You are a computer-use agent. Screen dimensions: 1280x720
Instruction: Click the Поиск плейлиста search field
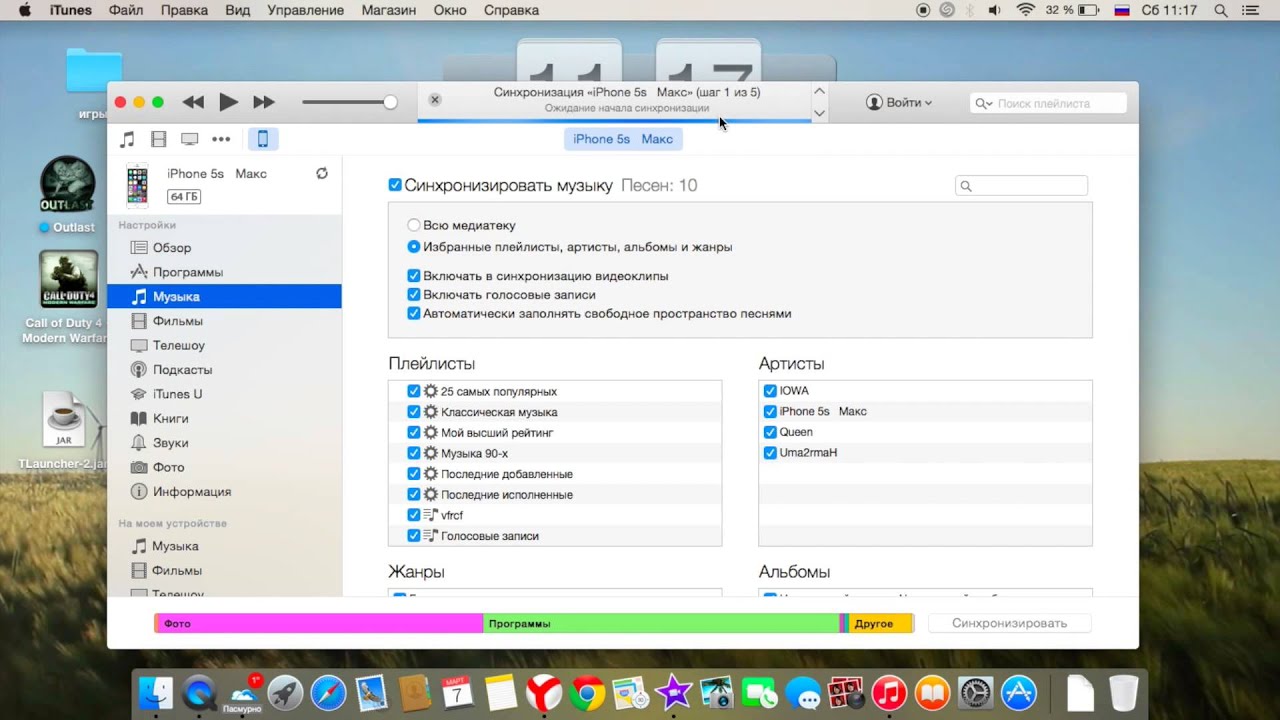point(1048,103)
